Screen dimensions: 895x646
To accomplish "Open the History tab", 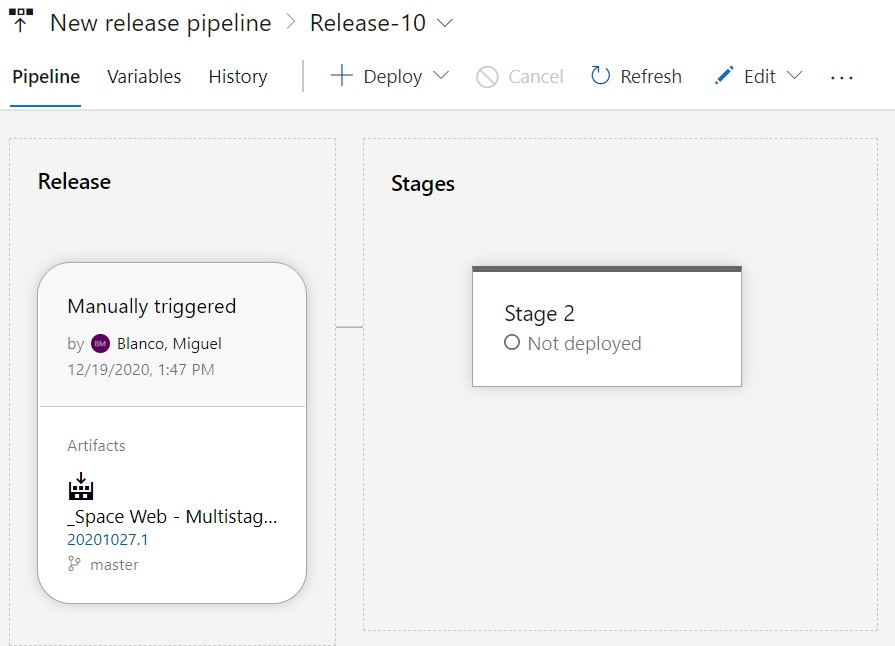I will tap(237, 76).
